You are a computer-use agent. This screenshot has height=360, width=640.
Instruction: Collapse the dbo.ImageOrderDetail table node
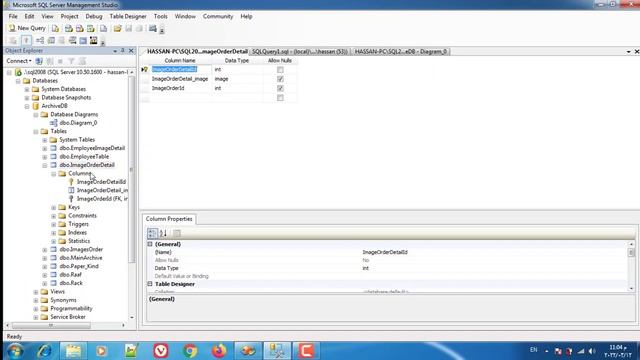[x=45, y=165]
